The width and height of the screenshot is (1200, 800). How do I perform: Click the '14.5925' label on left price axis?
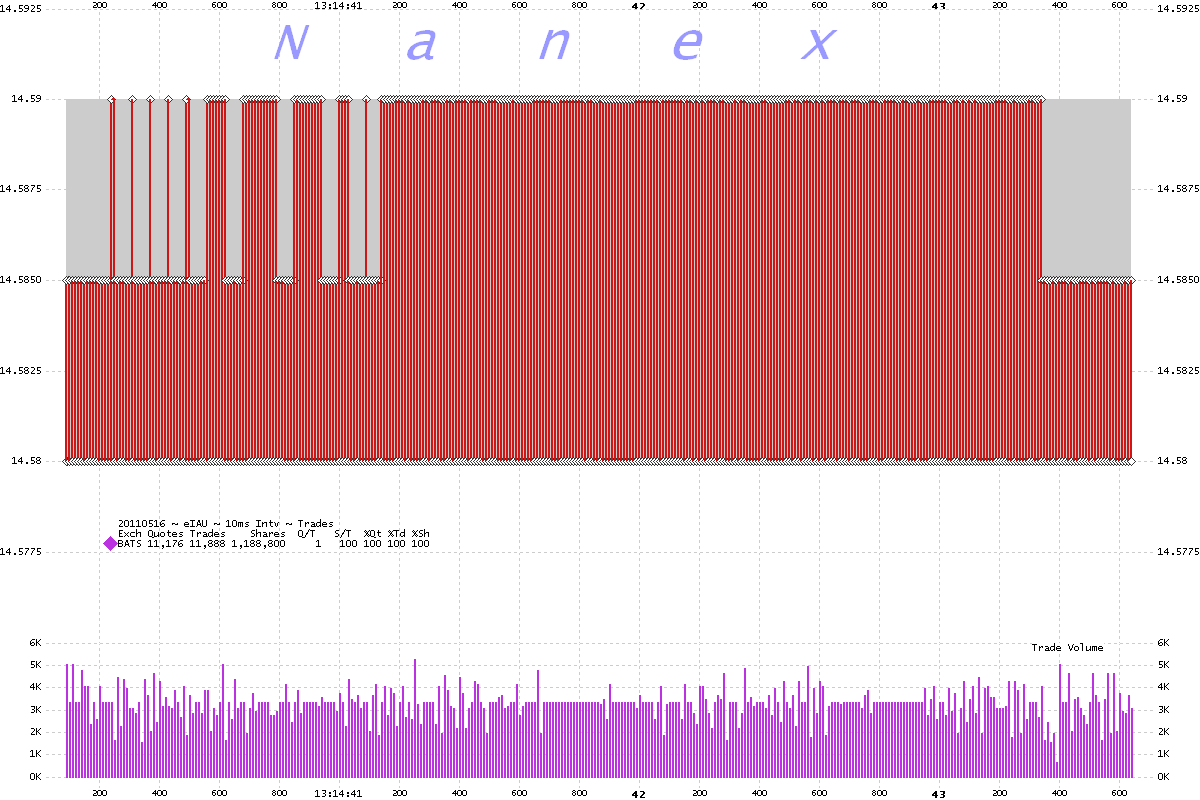21,8
